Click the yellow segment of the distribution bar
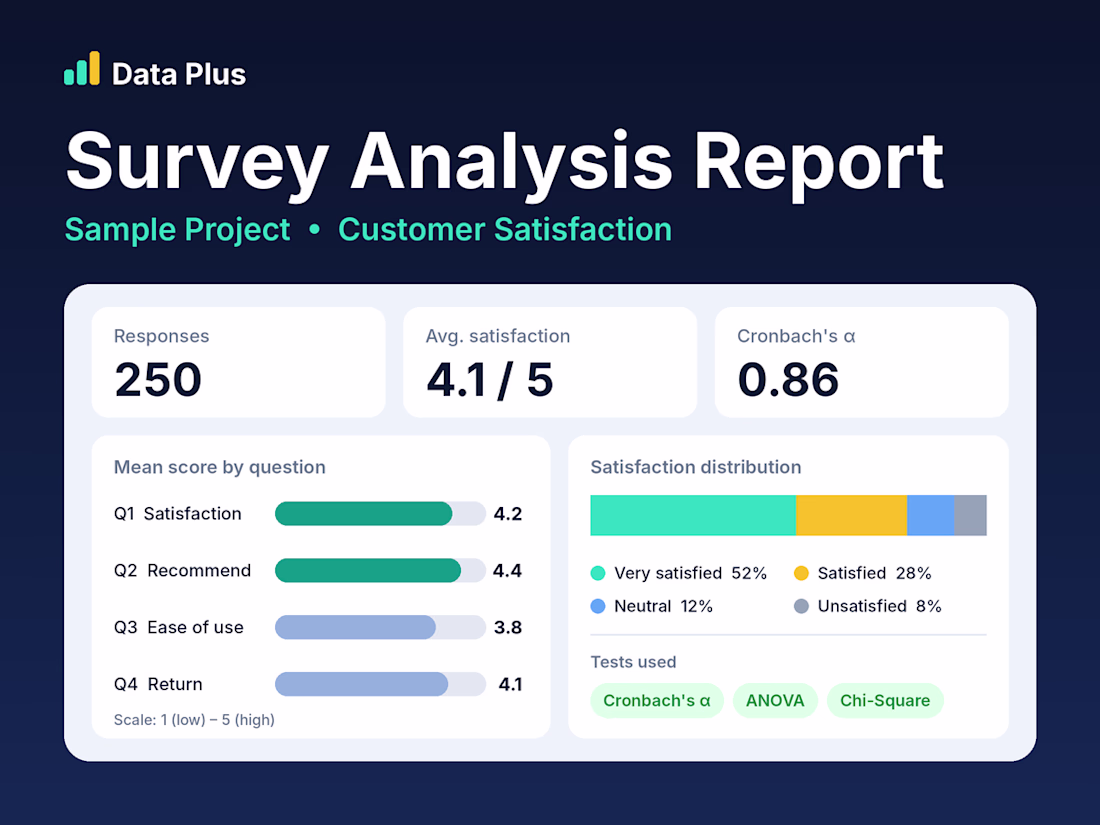Screen dimensions: 1100x825 click(852, 516)
